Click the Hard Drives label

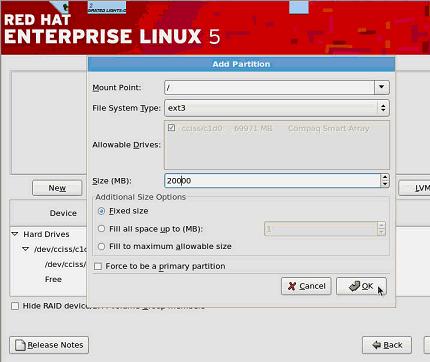tap(46, 234)
